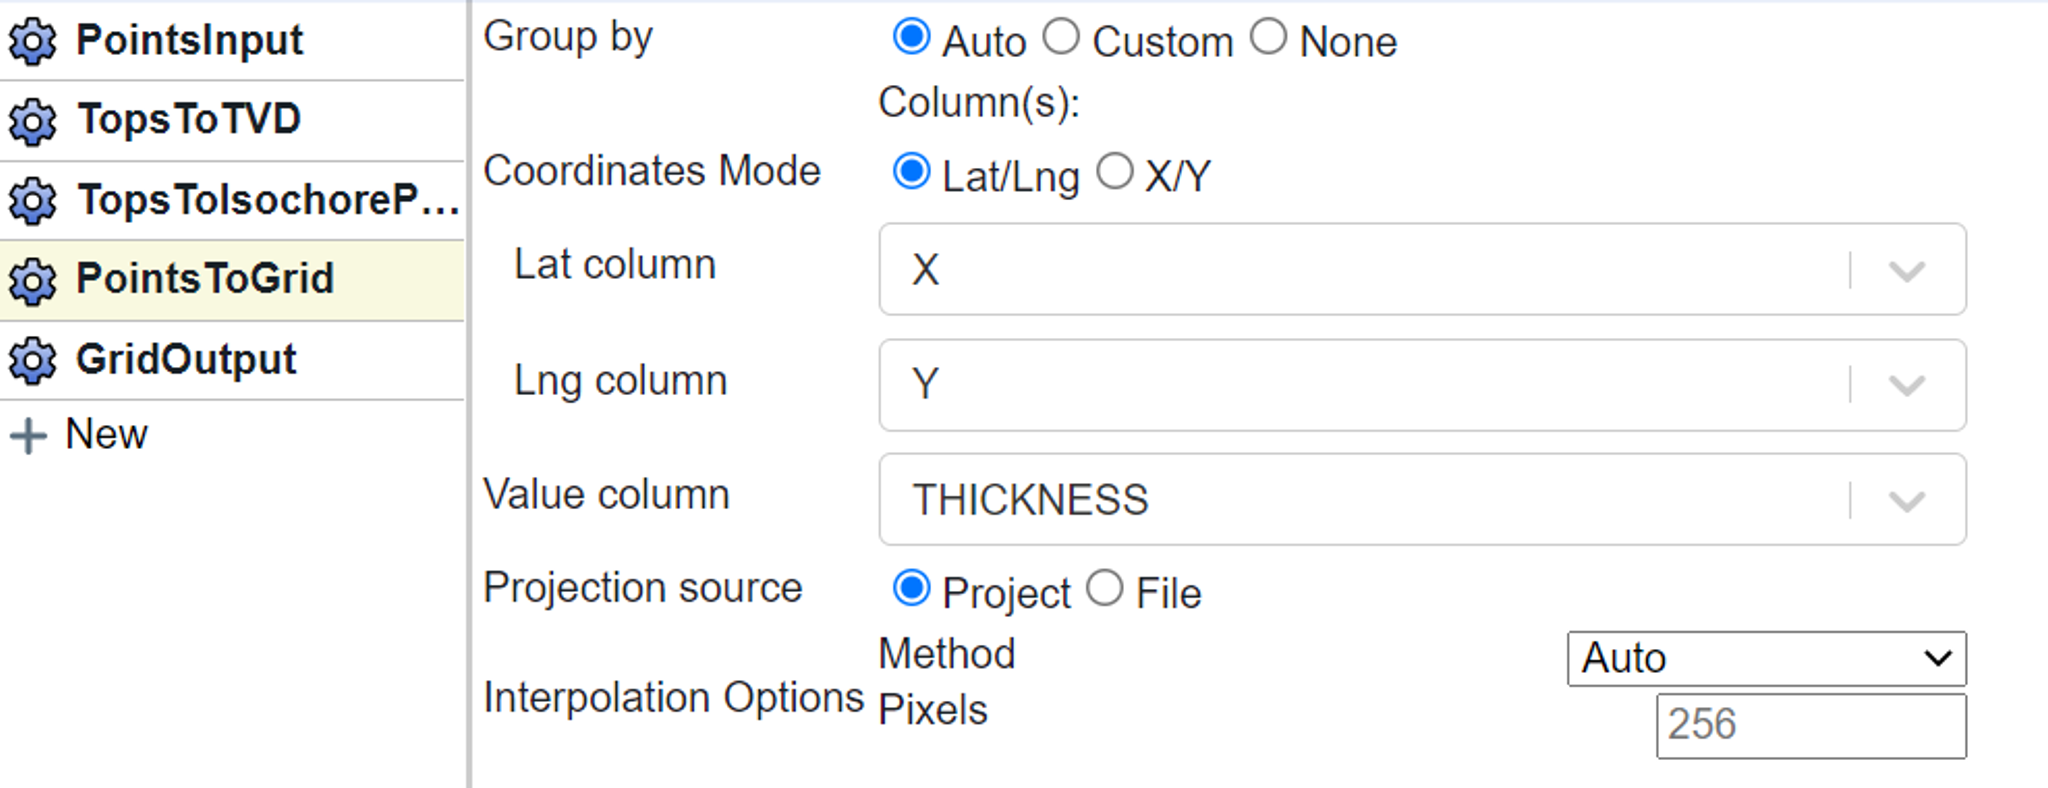The width and height of the screenshot is (2048, 788).
Task: Click the gear icon beside GridOutput
Action: (x=33, y=361)
